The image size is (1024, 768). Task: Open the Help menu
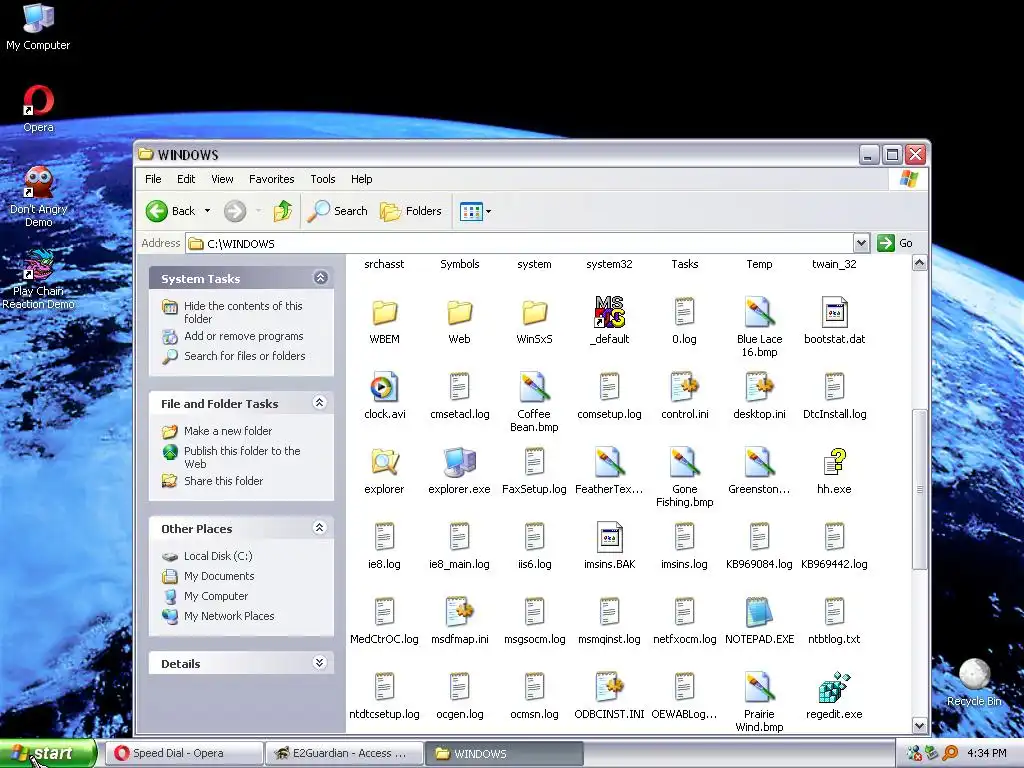click(x=361, y=179)
